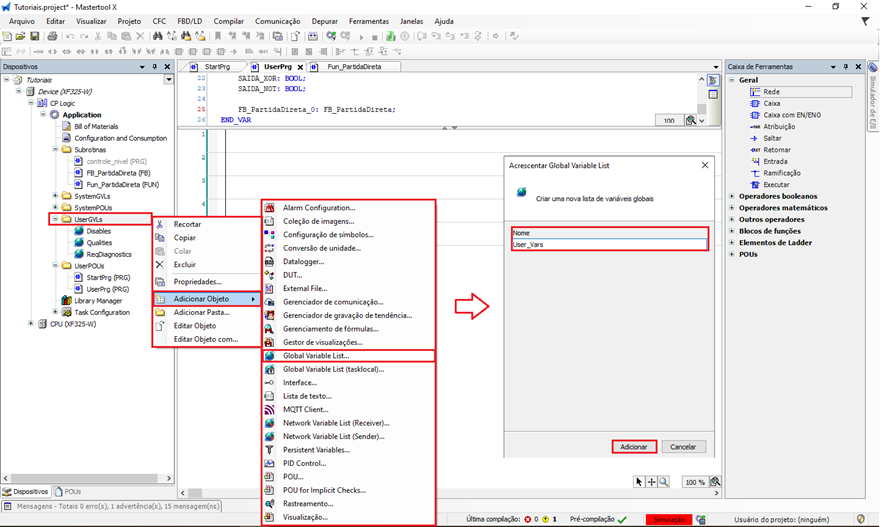The width and height of the screenshot is (884, 527).
Task: Choose the Executar toolbox element
Action: (x=777, y=184)
